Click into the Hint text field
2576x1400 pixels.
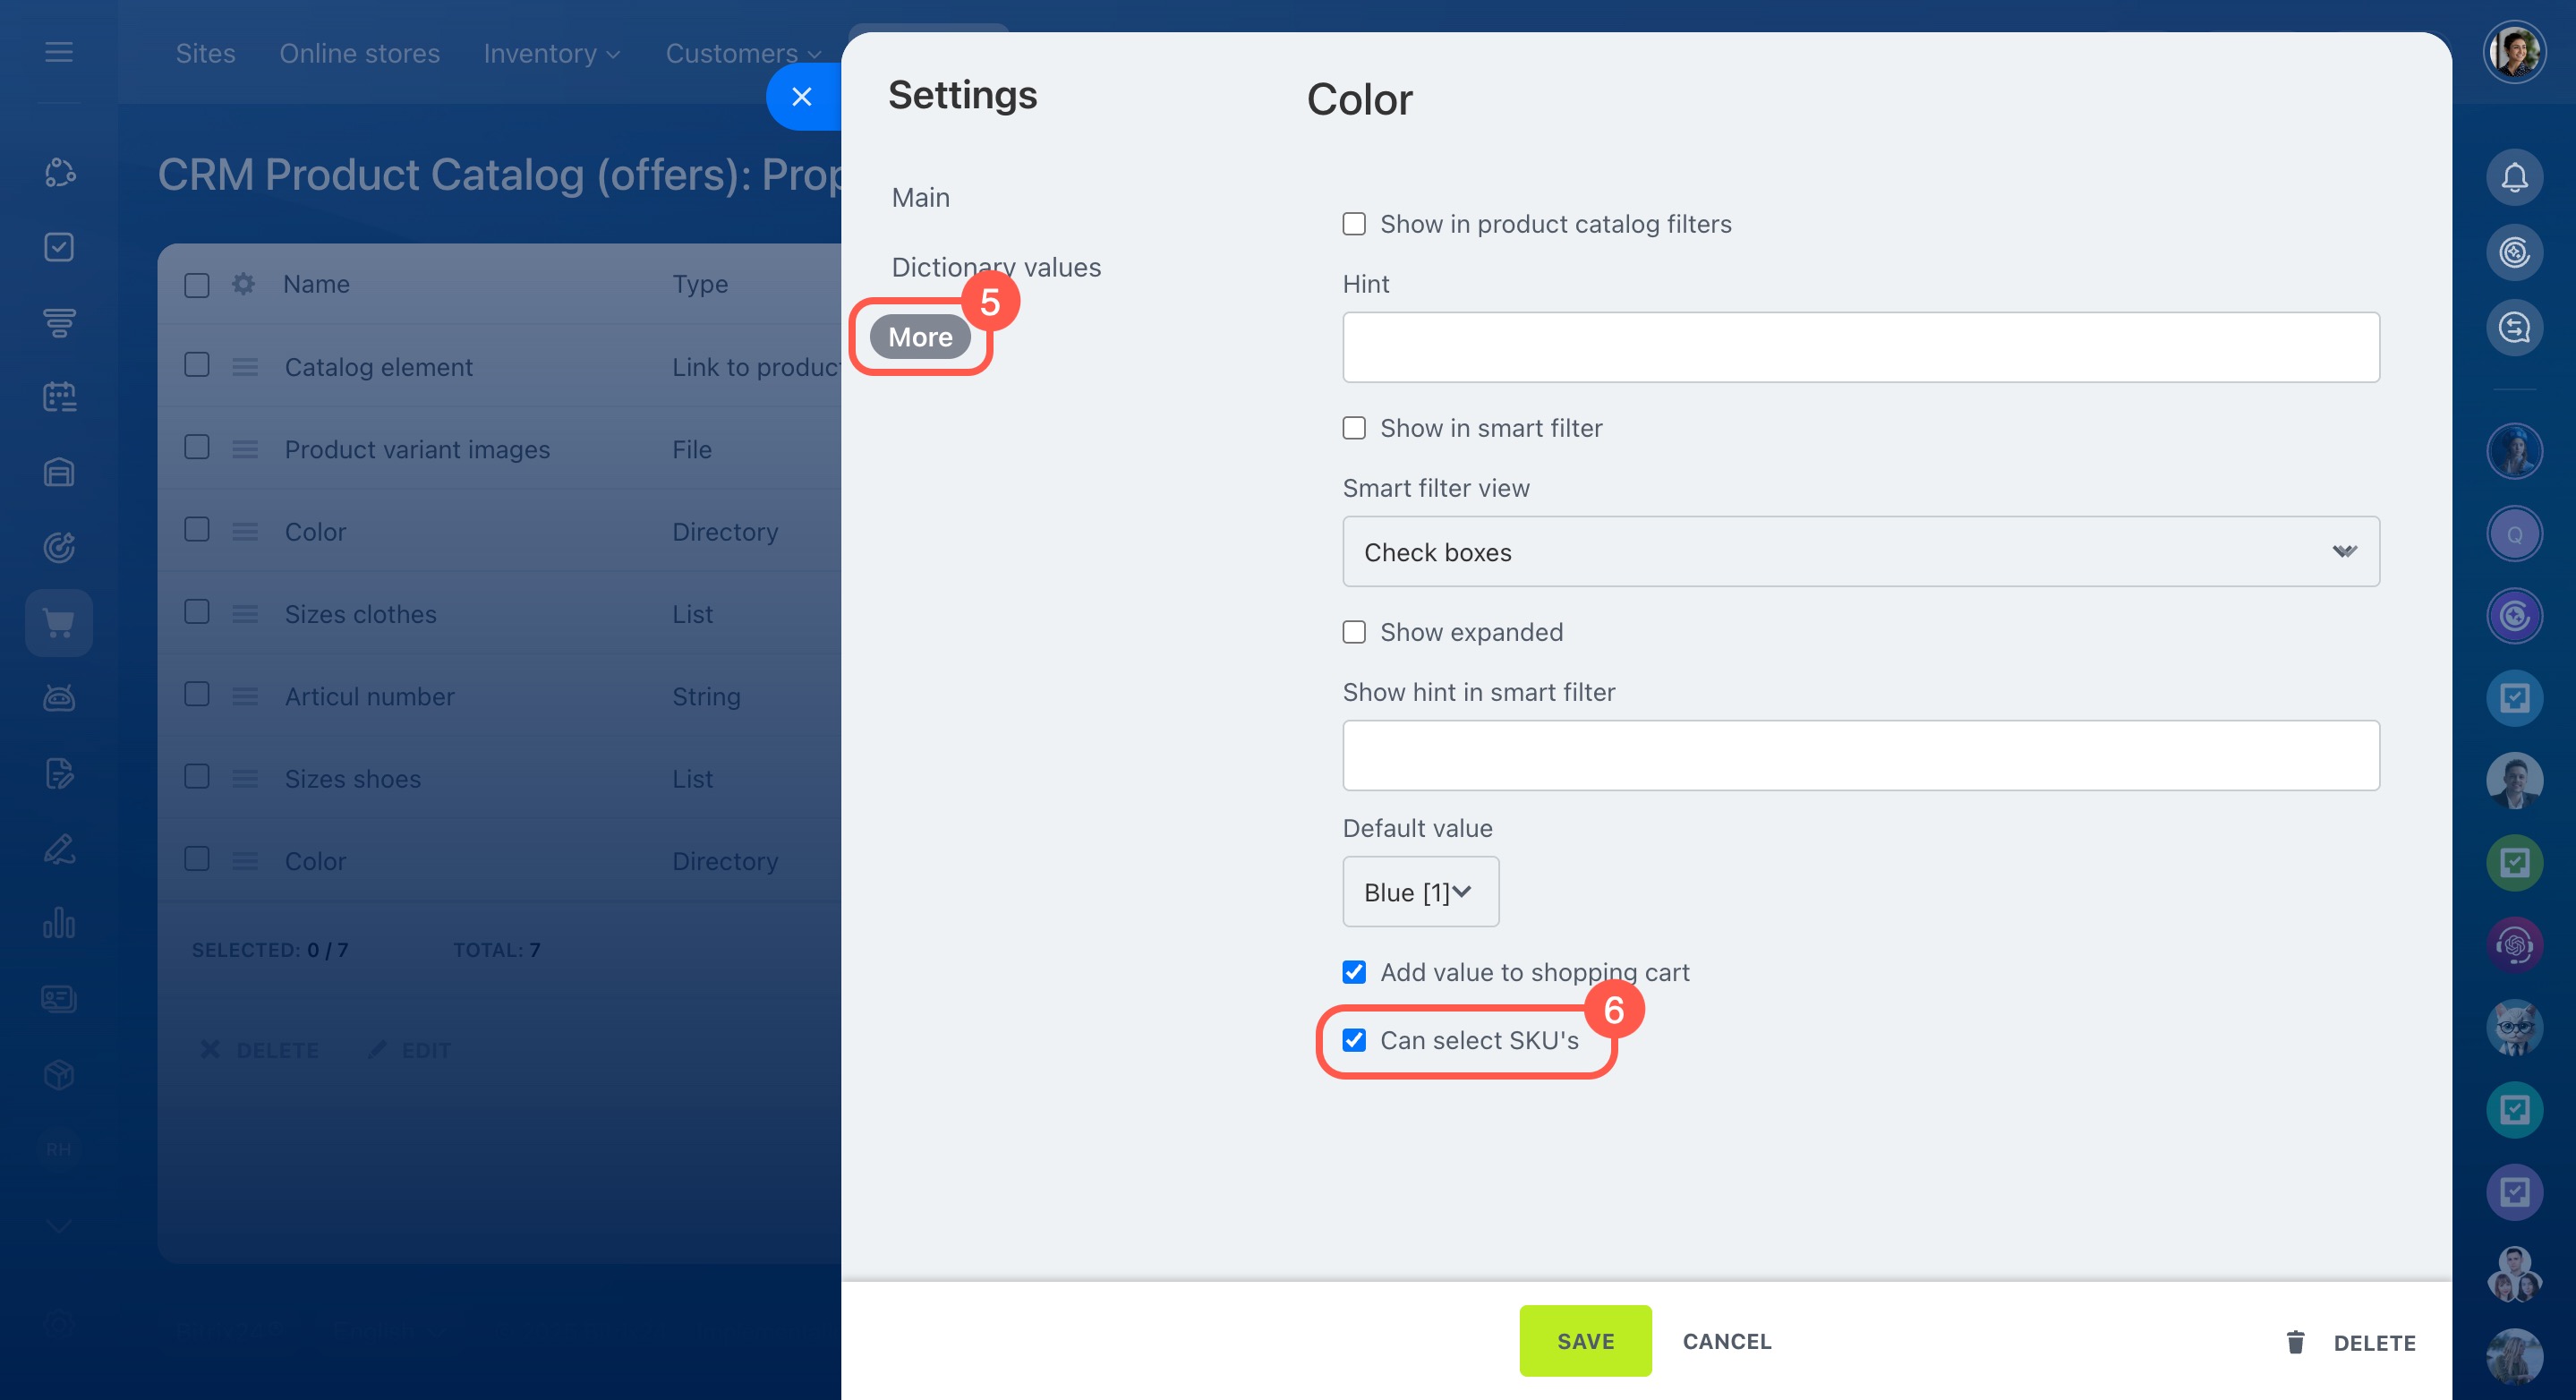[x=1860, y=347]
